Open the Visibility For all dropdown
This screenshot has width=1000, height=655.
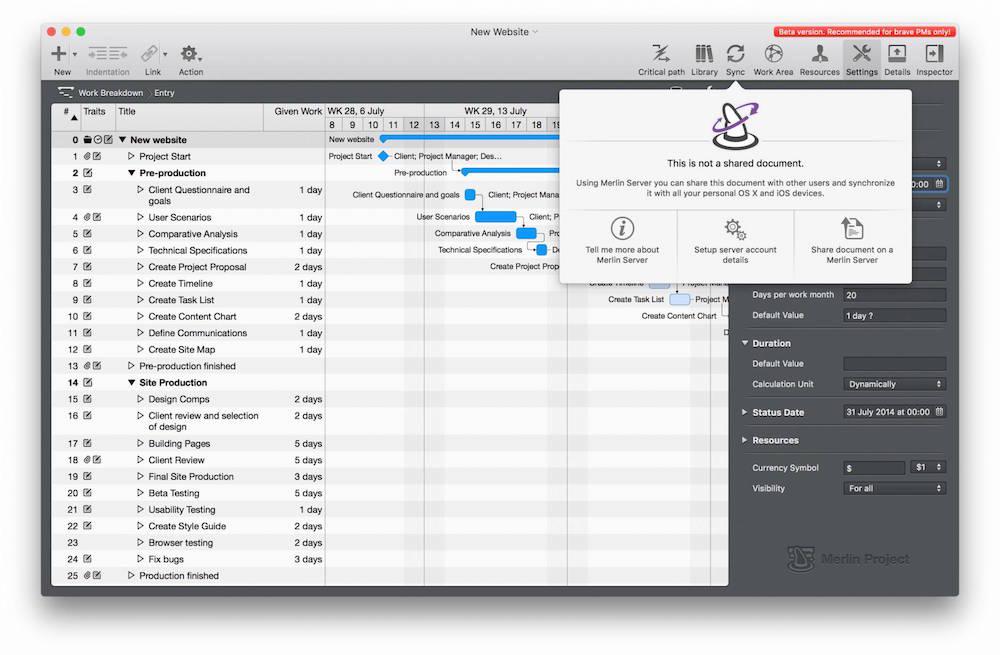click(x=894, y=489)
